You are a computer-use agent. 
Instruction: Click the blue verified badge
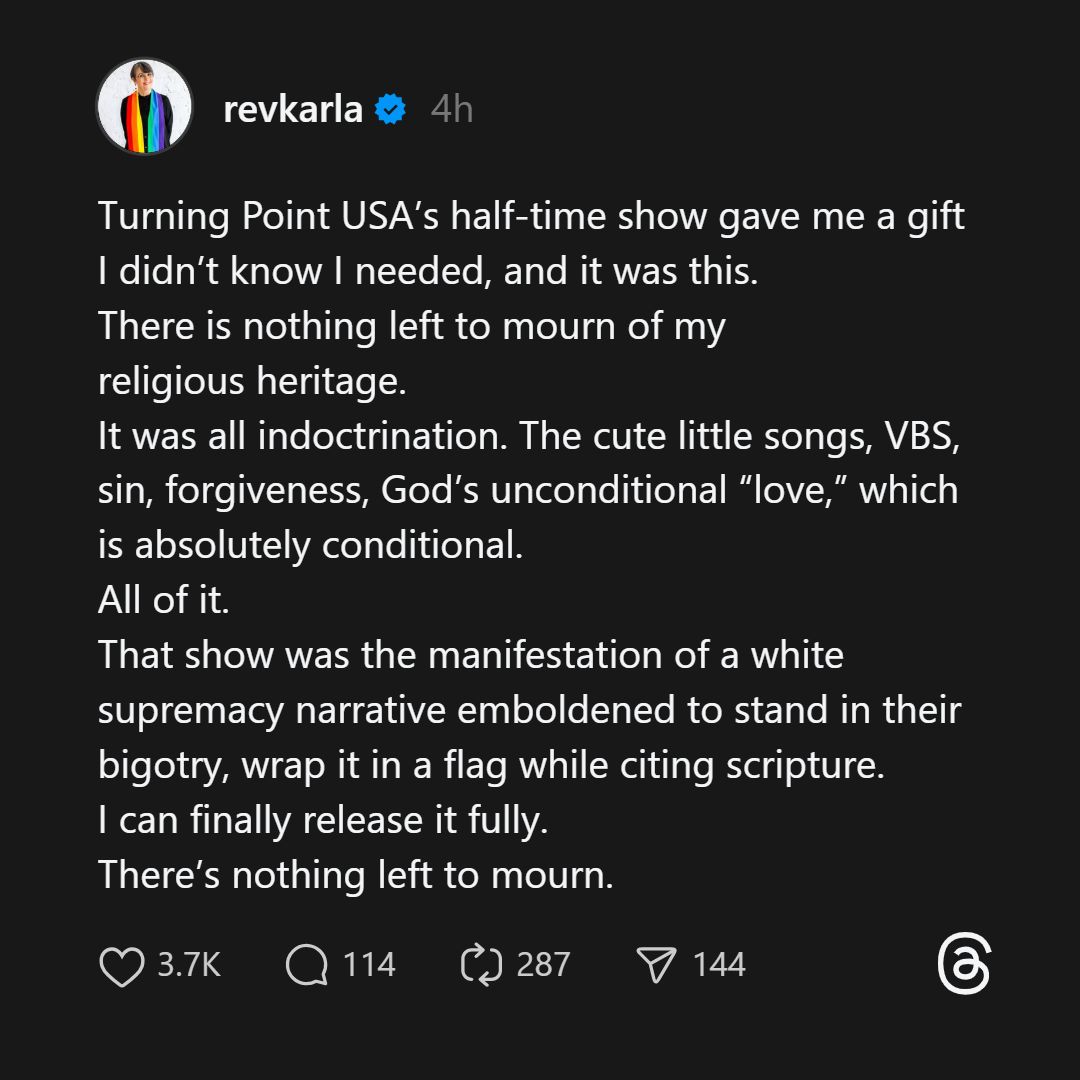coord(390,109)
